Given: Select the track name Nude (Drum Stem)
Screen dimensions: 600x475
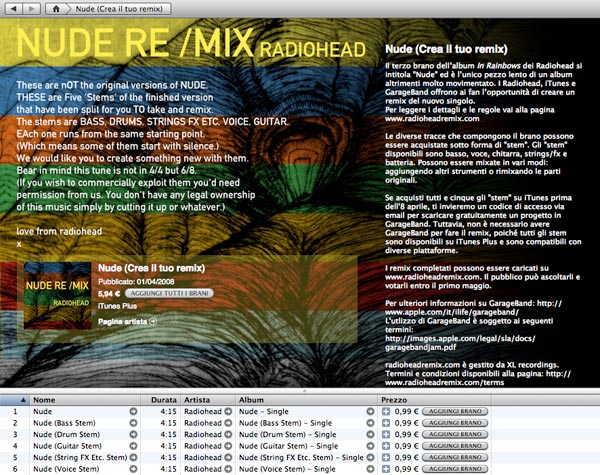Looking at the screenshot, I should pos(67,434).
